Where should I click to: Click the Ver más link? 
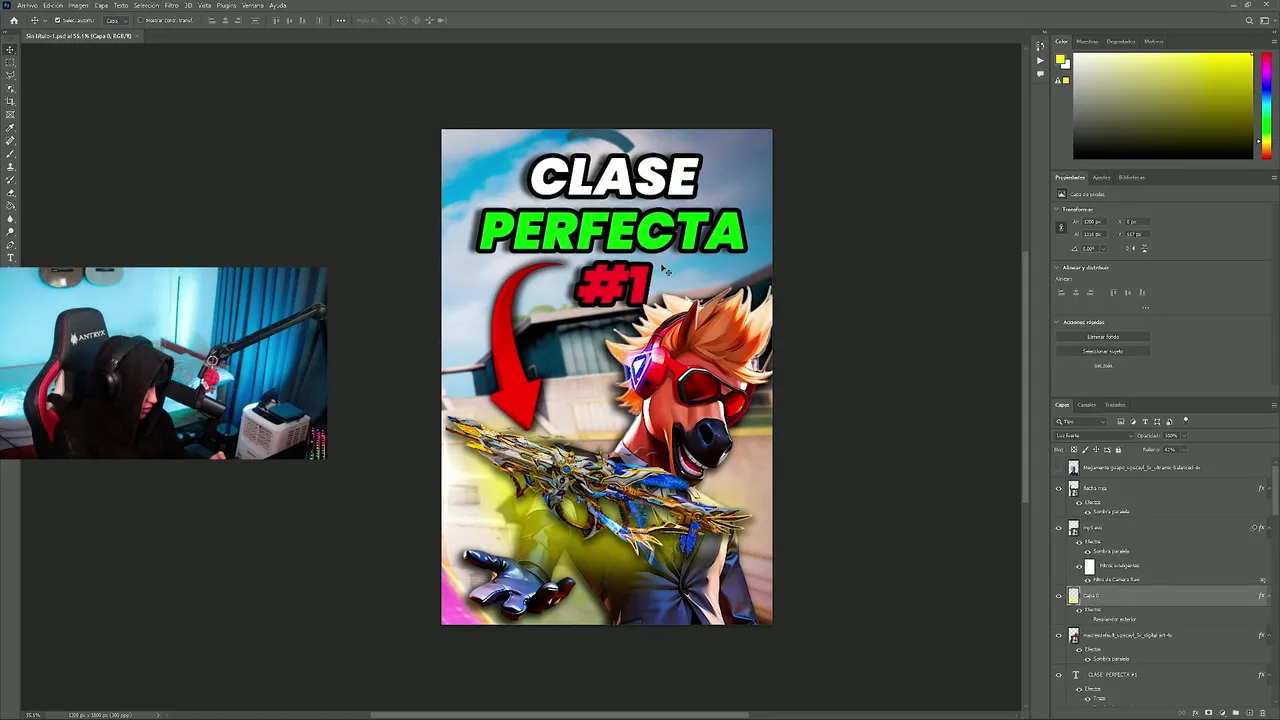coord(1103,365)
